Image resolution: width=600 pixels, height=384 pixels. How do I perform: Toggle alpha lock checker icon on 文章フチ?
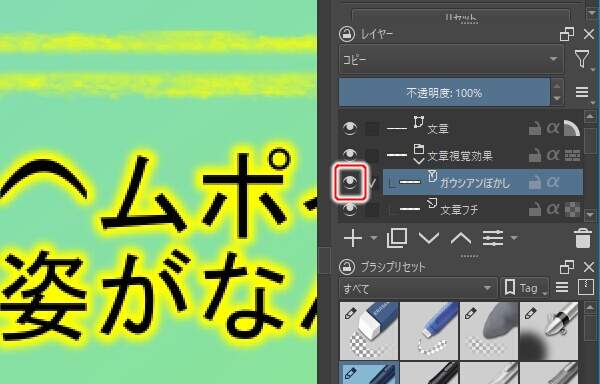click(x=572, y=209)
